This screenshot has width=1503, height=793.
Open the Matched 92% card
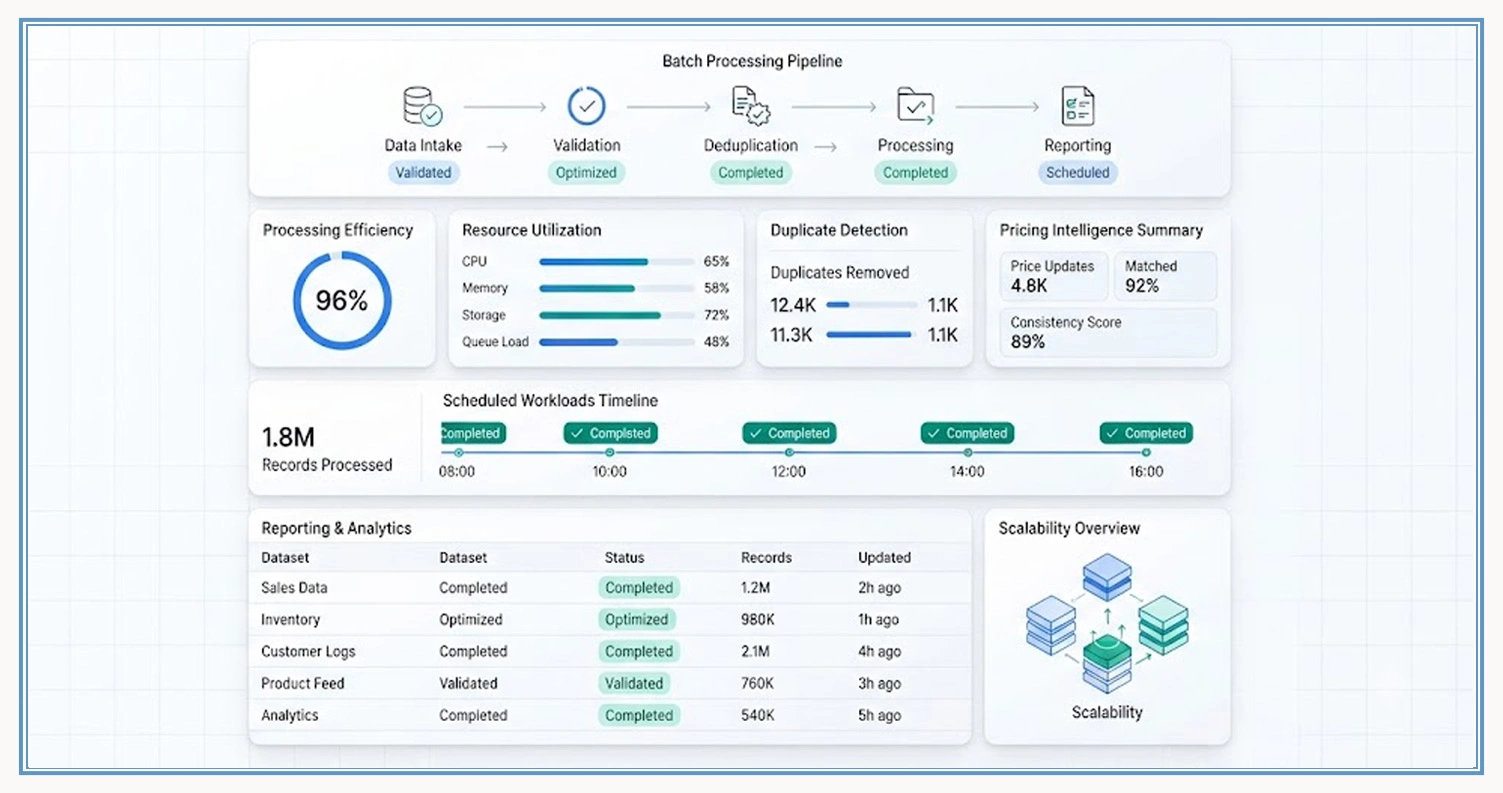[1165, 276]
